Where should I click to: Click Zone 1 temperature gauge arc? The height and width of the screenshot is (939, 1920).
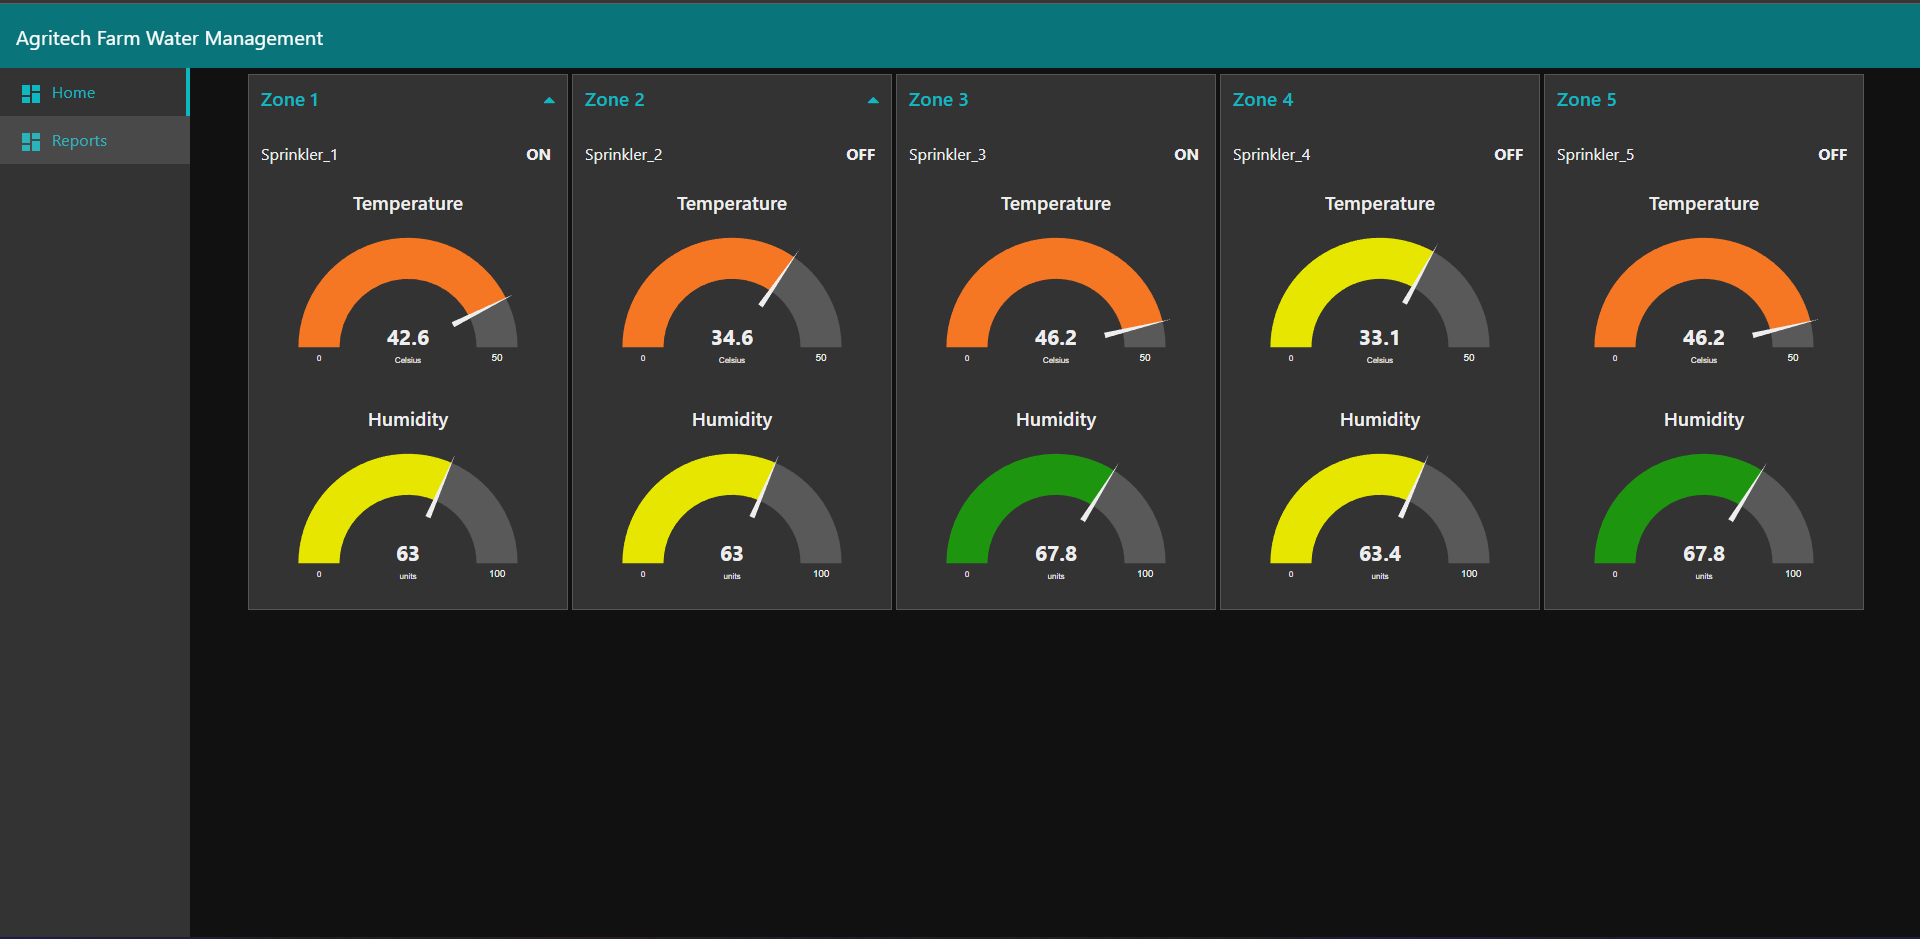(408, 258)
